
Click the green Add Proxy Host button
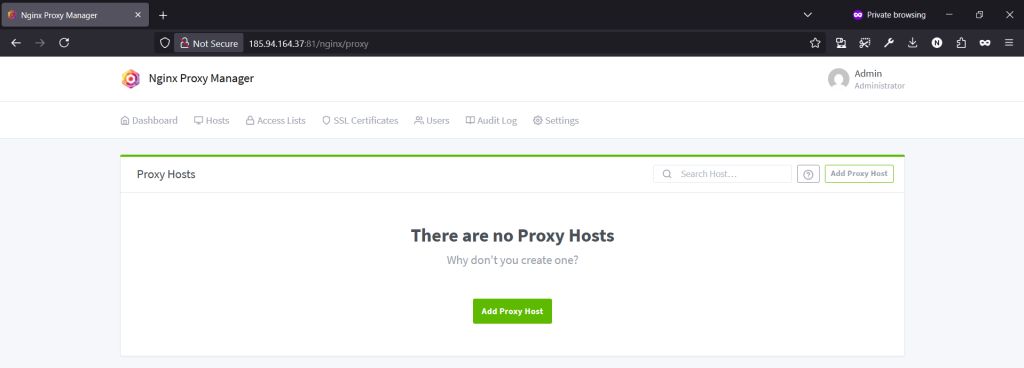click(x=513, y=311)
